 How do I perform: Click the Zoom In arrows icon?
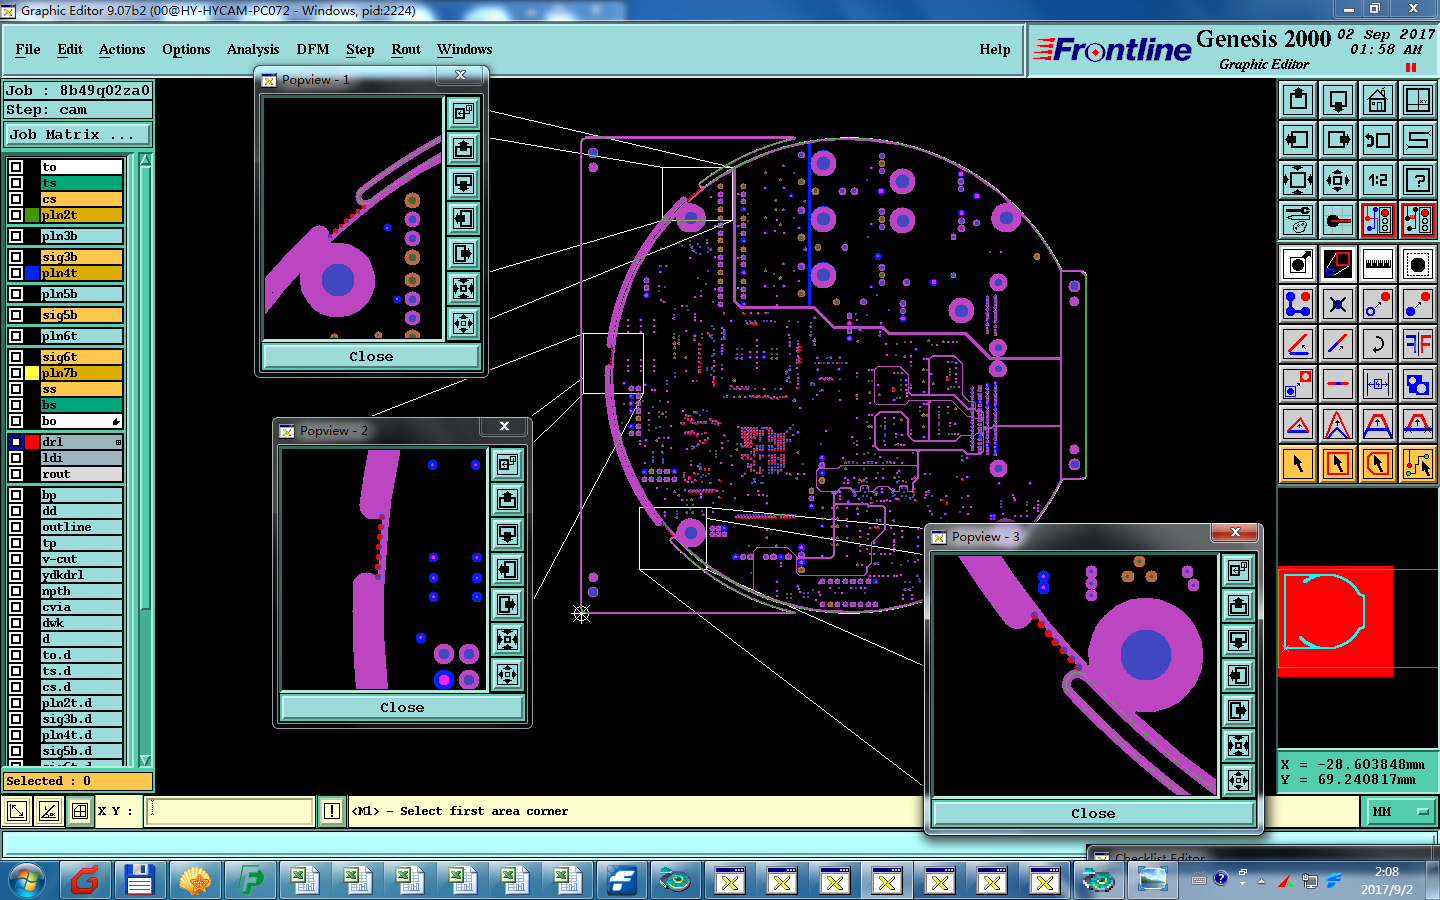[1298, 180]
